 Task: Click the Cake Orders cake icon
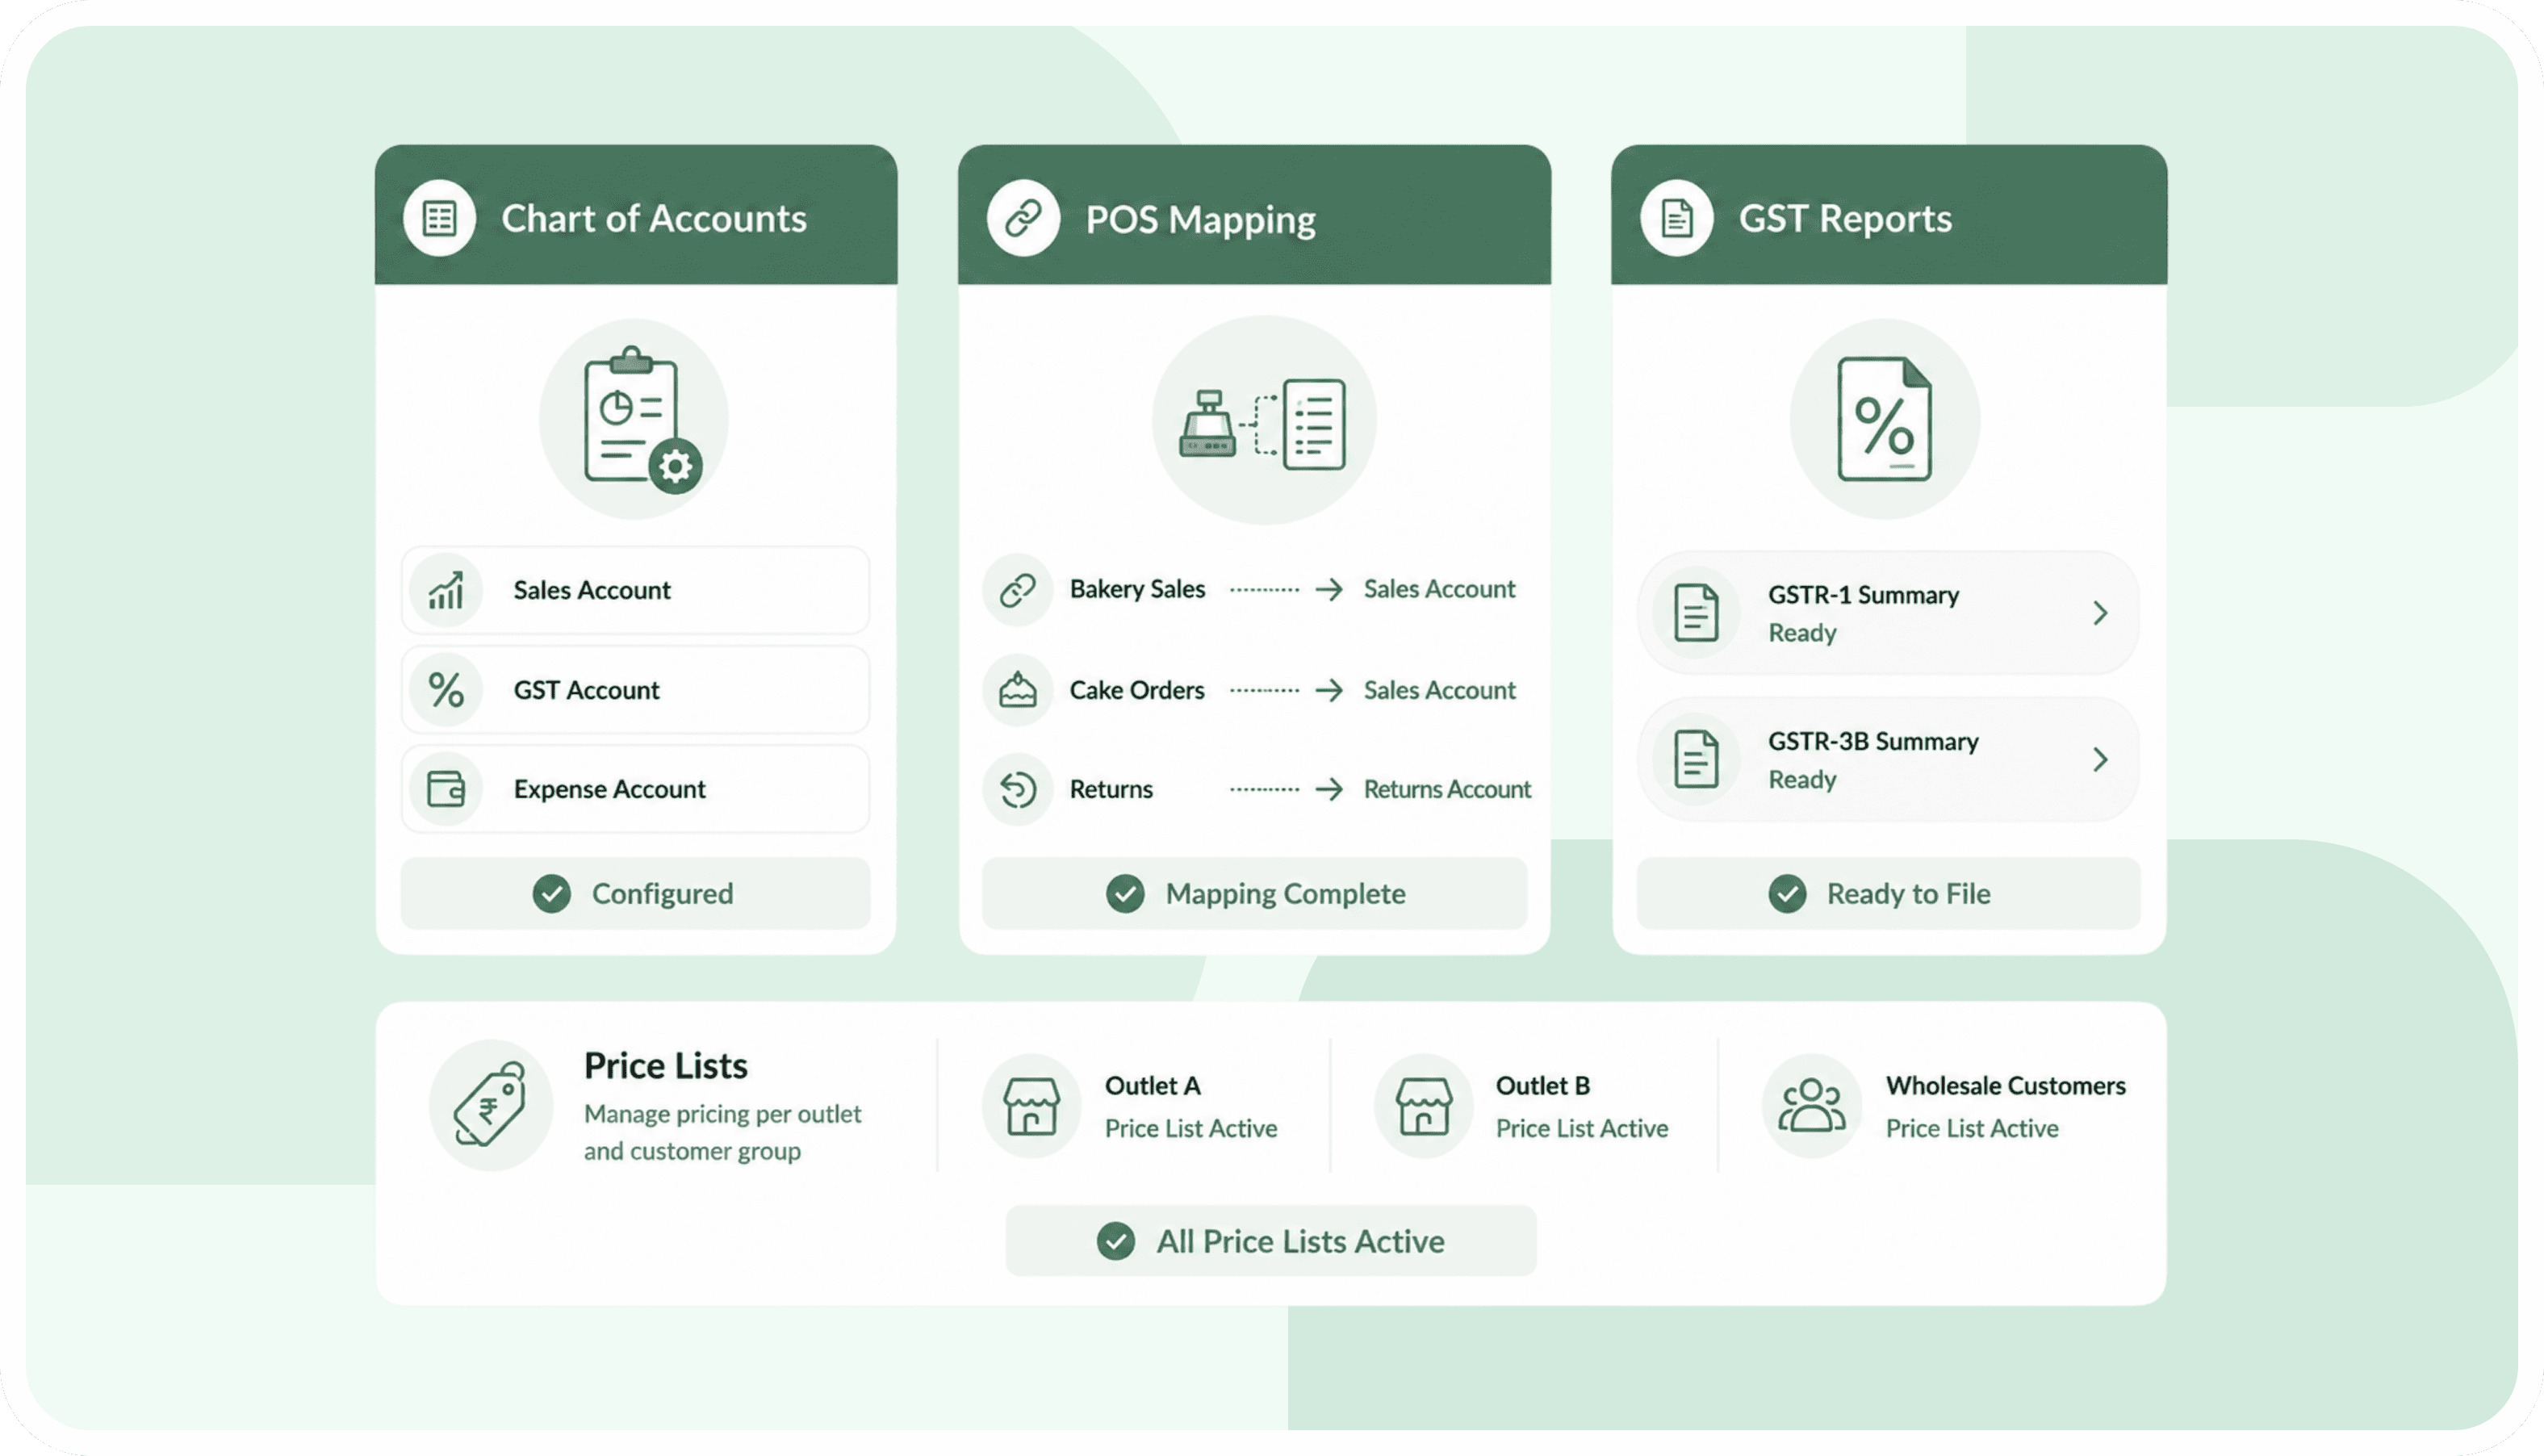(1018, 689)
